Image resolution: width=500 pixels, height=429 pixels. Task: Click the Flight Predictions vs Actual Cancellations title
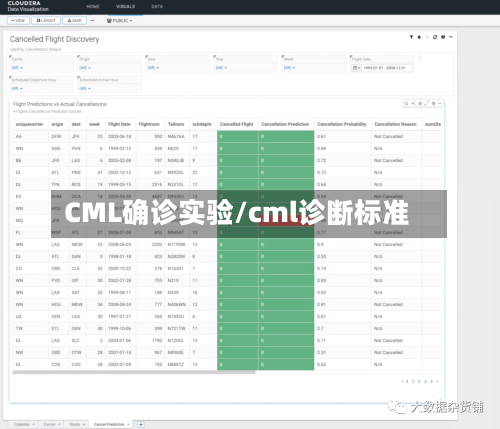click(x=60, y=104)
